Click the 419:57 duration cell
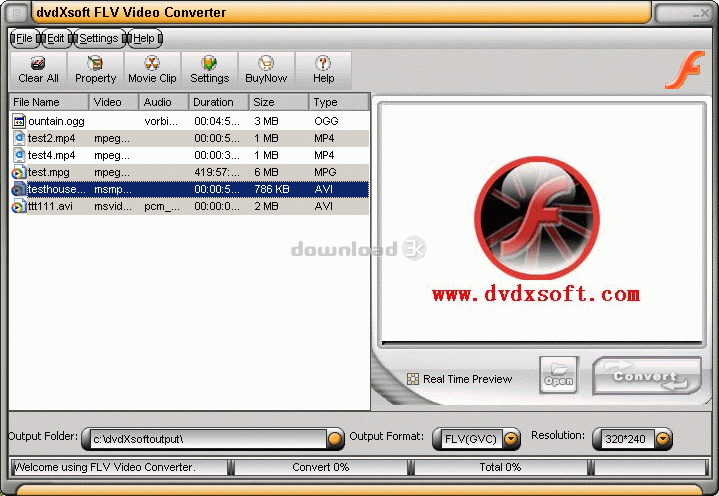 (217, 172)
